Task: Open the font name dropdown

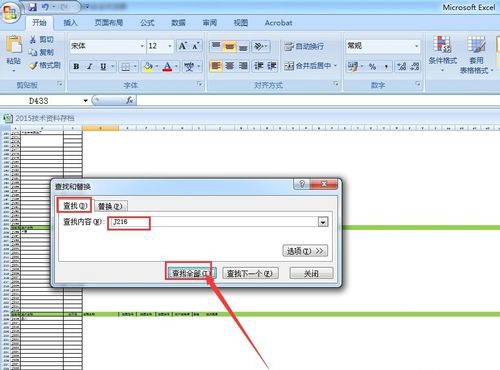Action: click(x=142, y=46)
